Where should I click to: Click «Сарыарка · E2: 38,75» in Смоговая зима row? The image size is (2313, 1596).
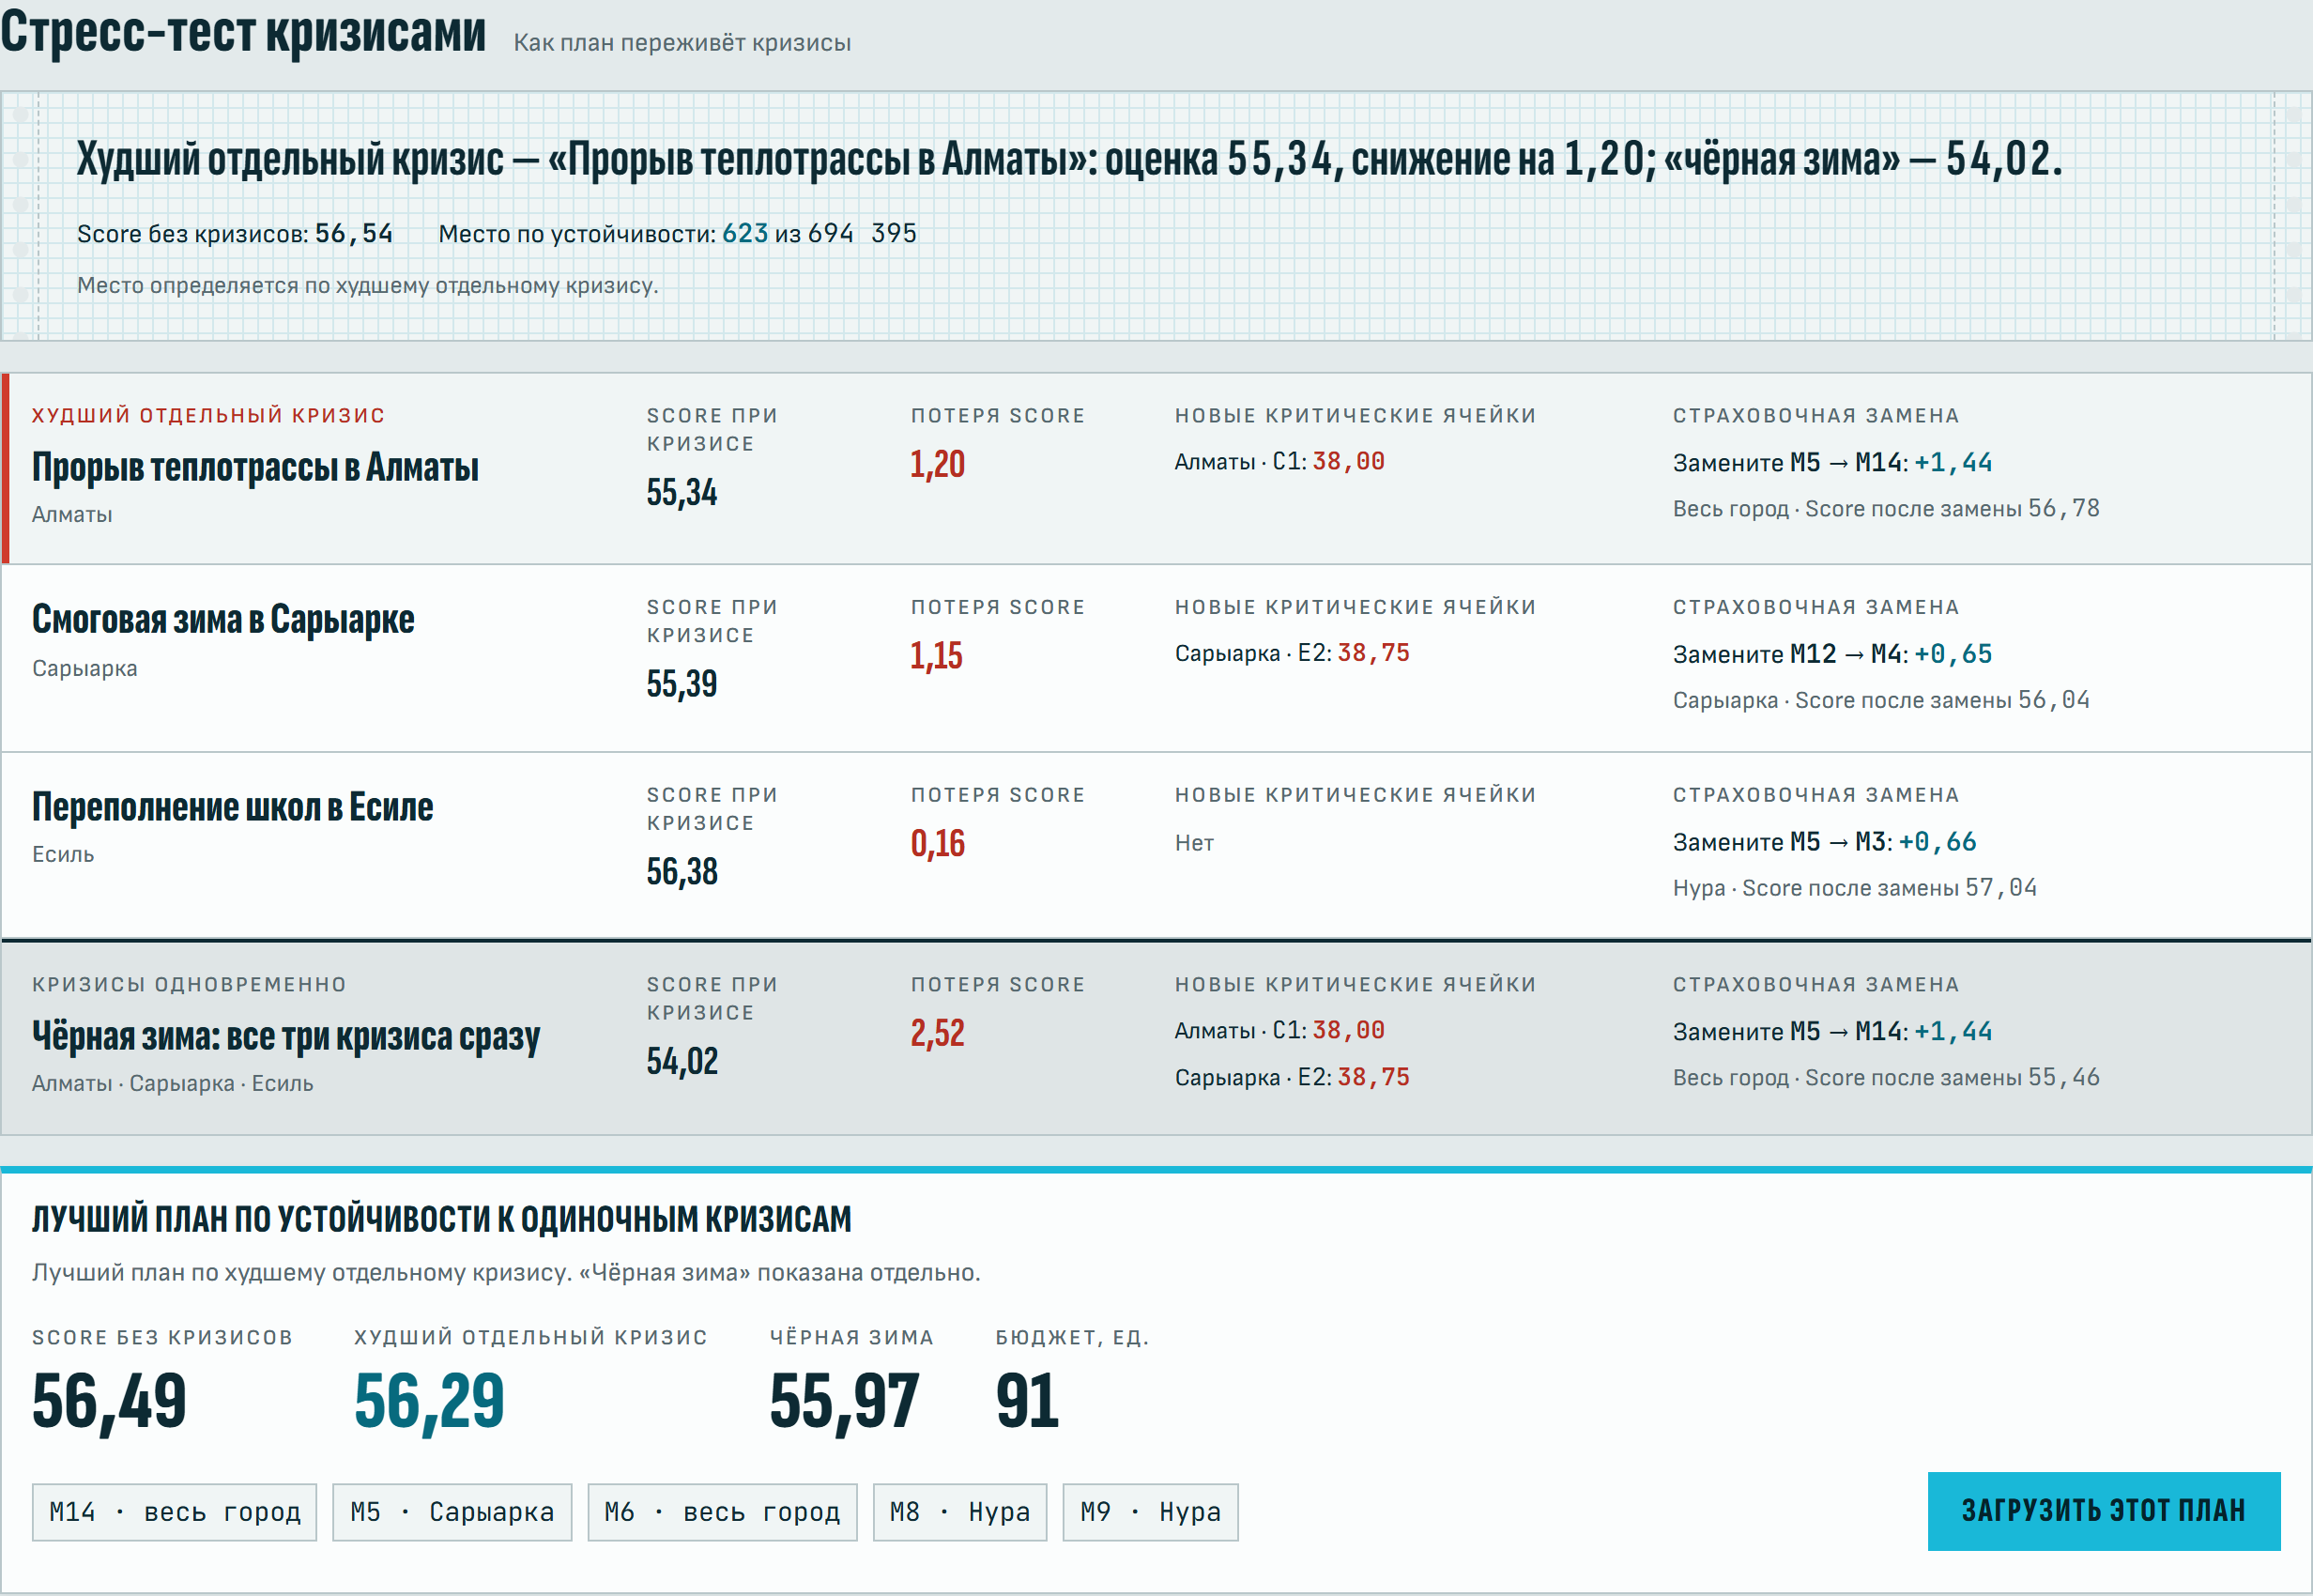coord(1292,653)
